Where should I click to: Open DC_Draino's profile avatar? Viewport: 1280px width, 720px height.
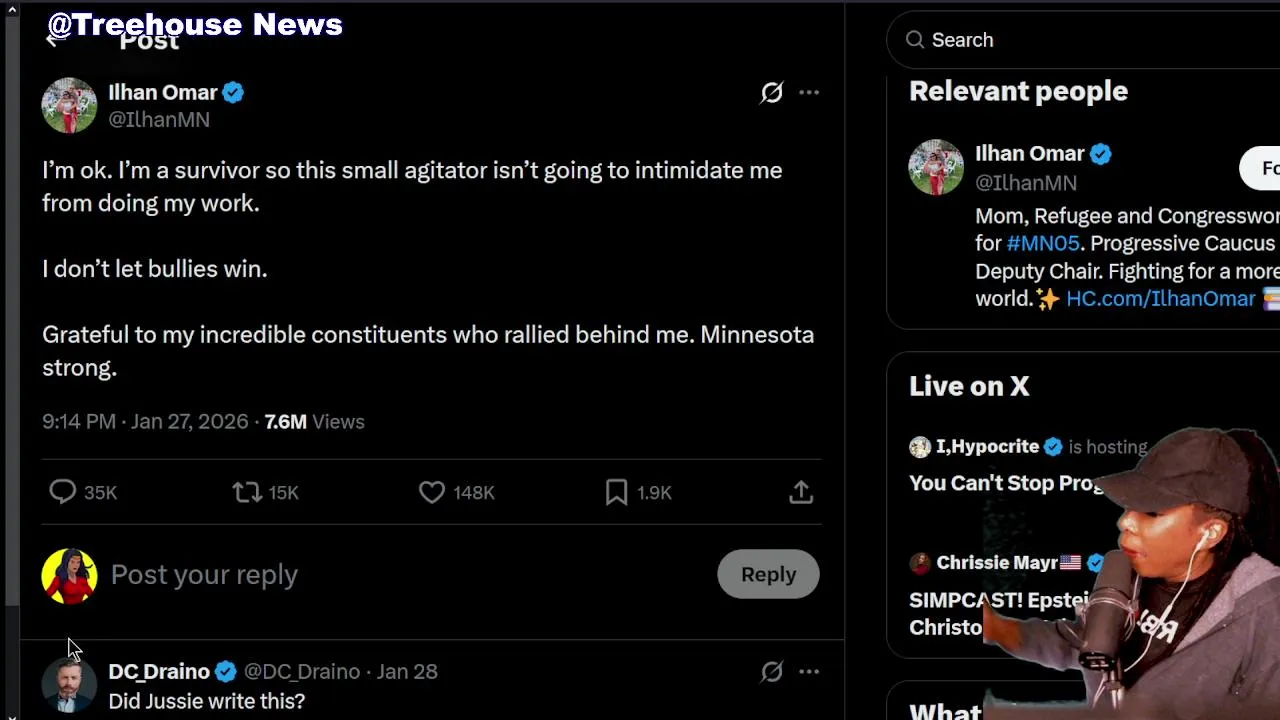(x=69, y=686)
